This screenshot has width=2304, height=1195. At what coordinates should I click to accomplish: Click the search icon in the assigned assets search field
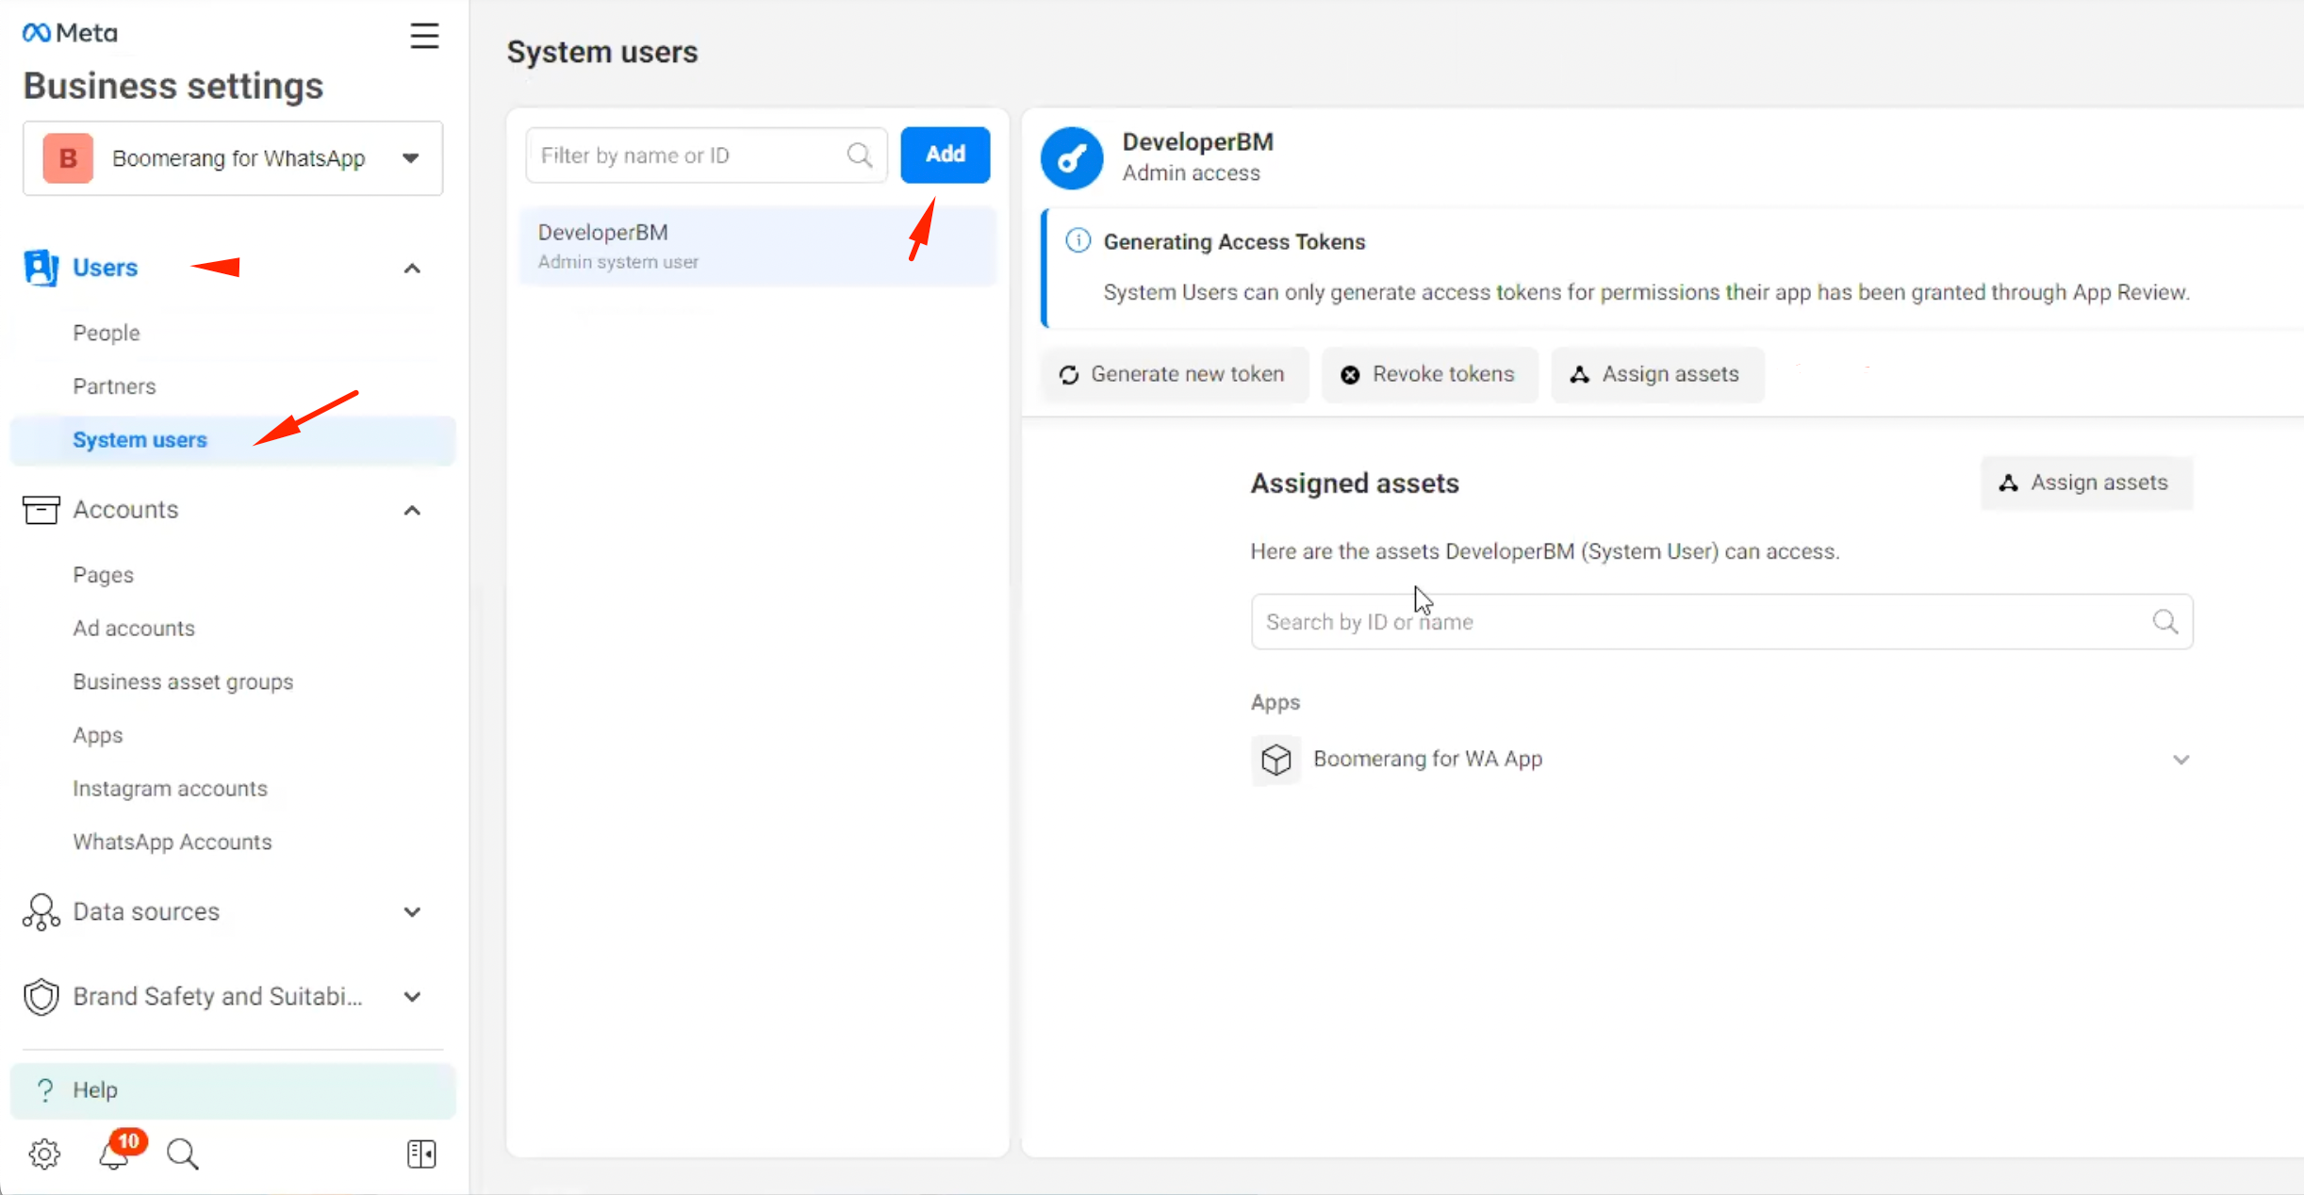[x=2165, y=622]
